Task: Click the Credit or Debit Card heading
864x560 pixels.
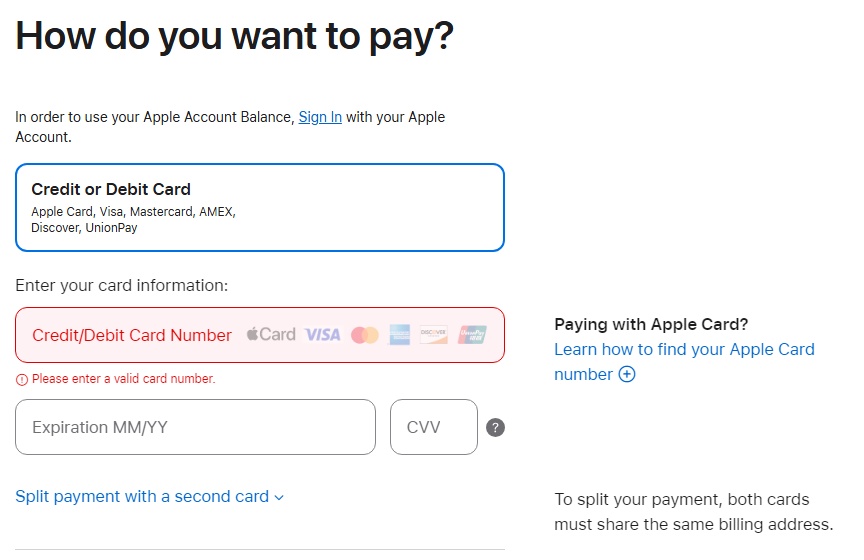Action: tap(111, 189)
